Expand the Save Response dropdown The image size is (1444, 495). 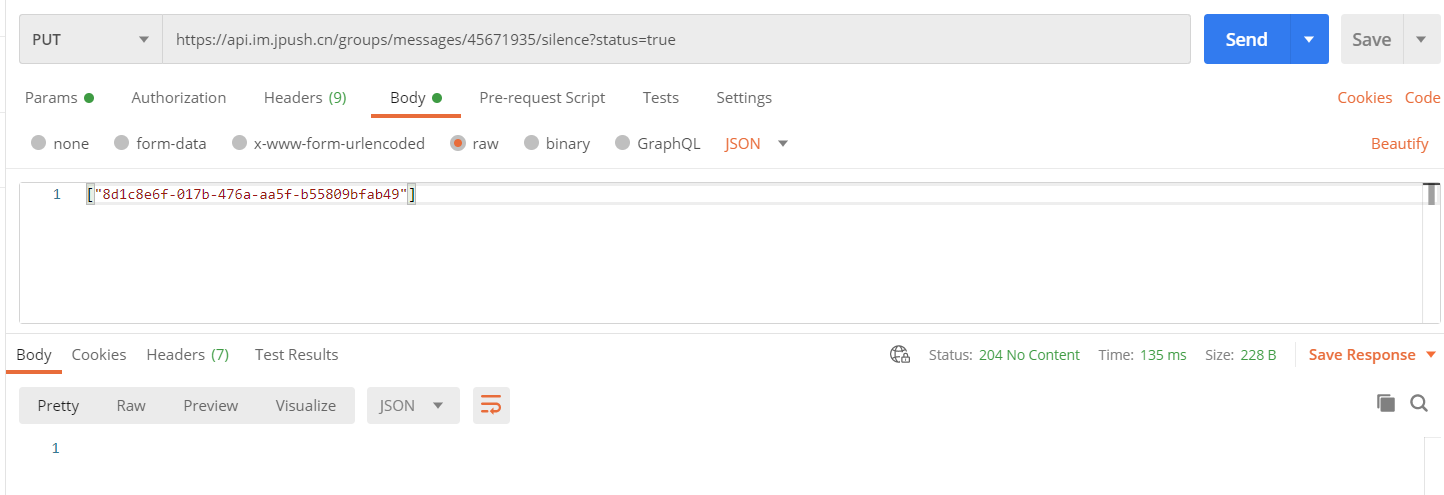[x=1430, y=355]
